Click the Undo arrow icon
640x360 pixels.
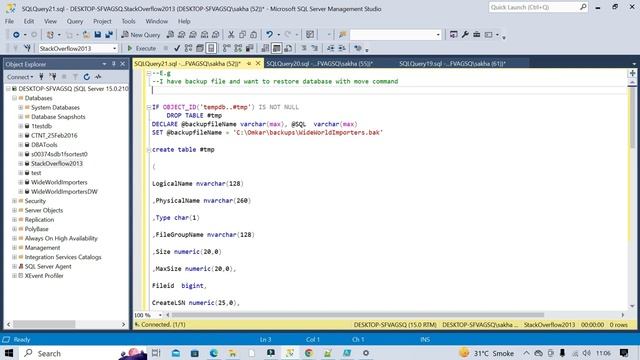(269, 35)
